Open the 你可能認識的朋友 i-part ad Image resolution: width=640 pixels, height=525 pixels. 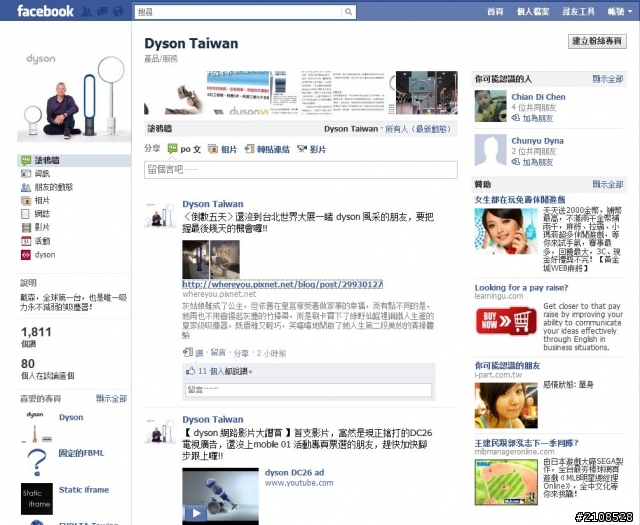(x=507, y=365)
